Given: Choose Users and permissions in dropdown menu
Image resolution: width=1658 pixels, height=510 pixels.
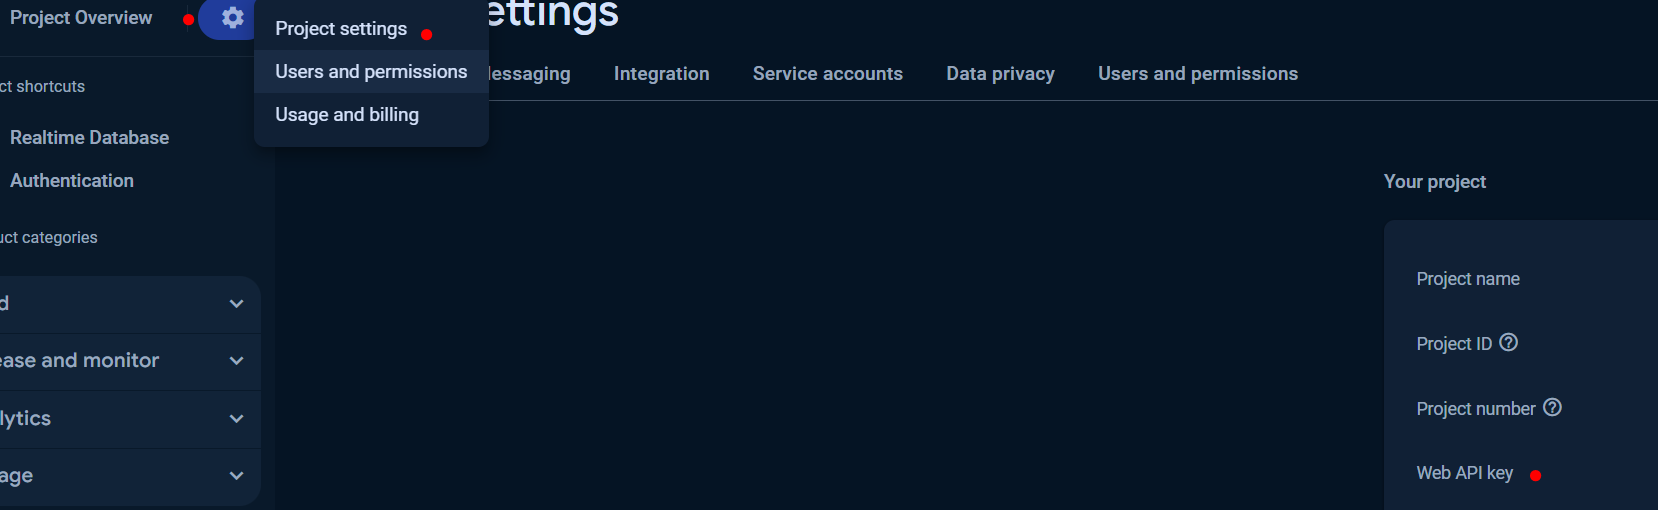Looking at the screenshot, I should click(x=371, y=72).
